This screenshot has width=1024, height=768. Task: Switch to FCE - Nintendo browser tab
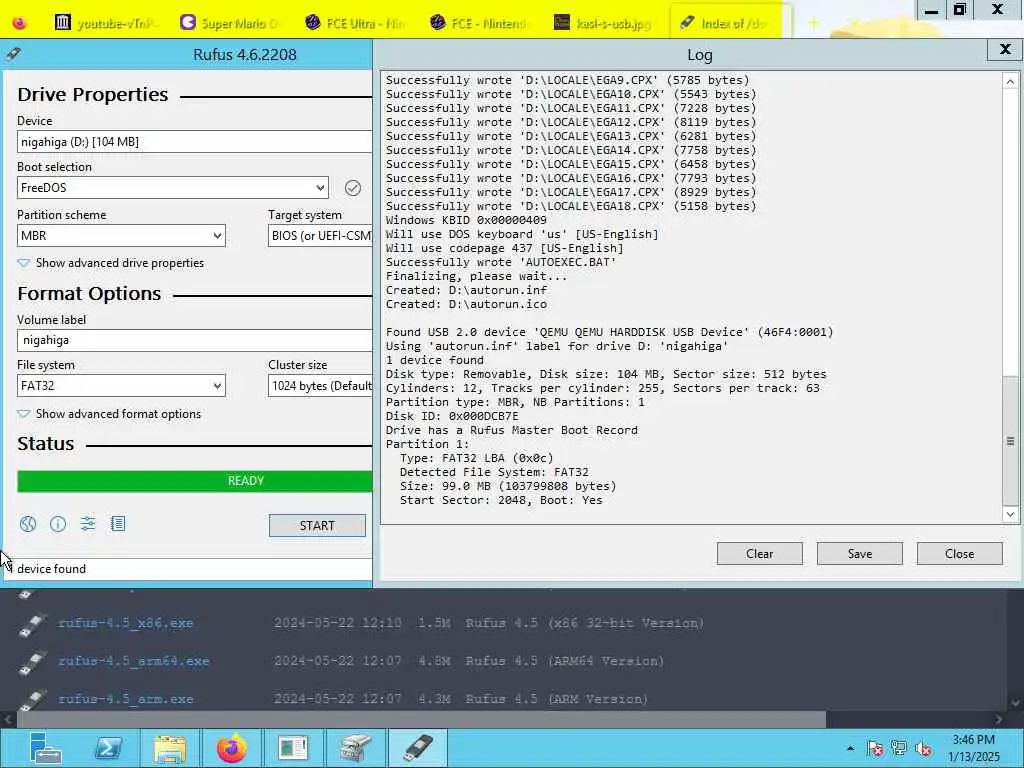(x=481, y=24)
